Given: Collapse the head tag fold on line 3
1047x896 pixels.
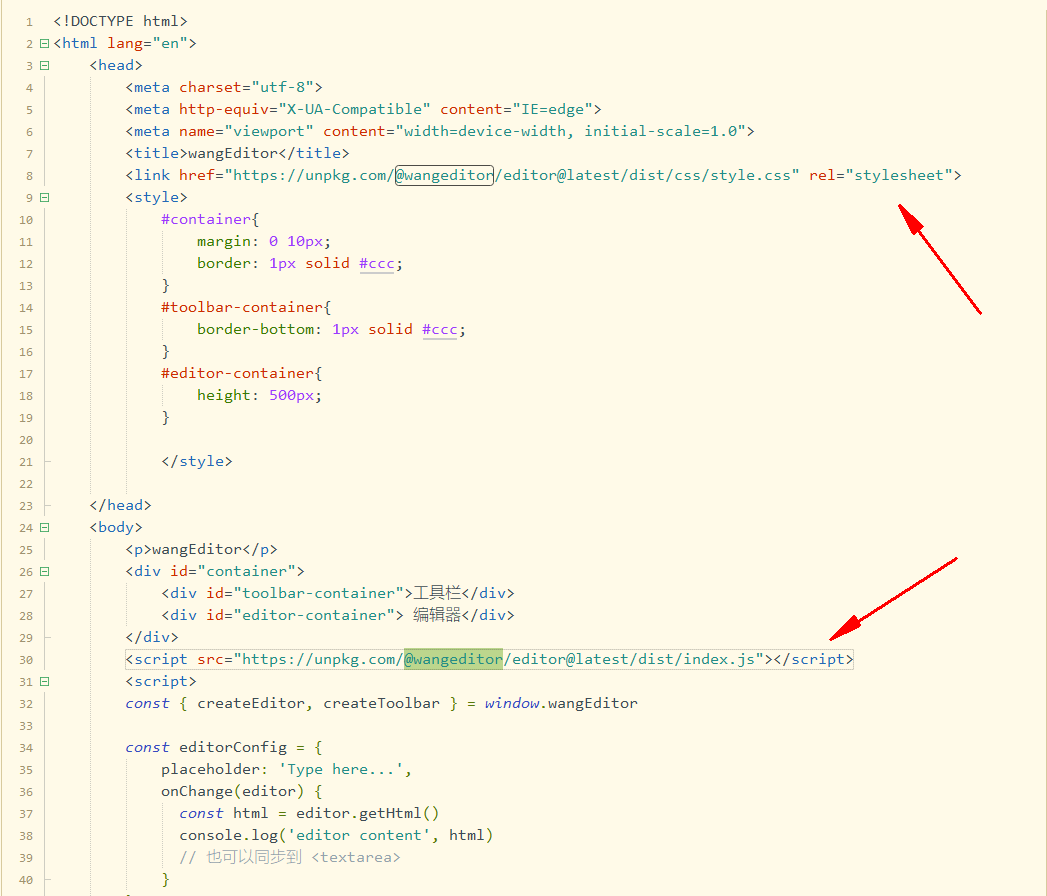Looking at the screenshot, I should click(x=45, y=65).
